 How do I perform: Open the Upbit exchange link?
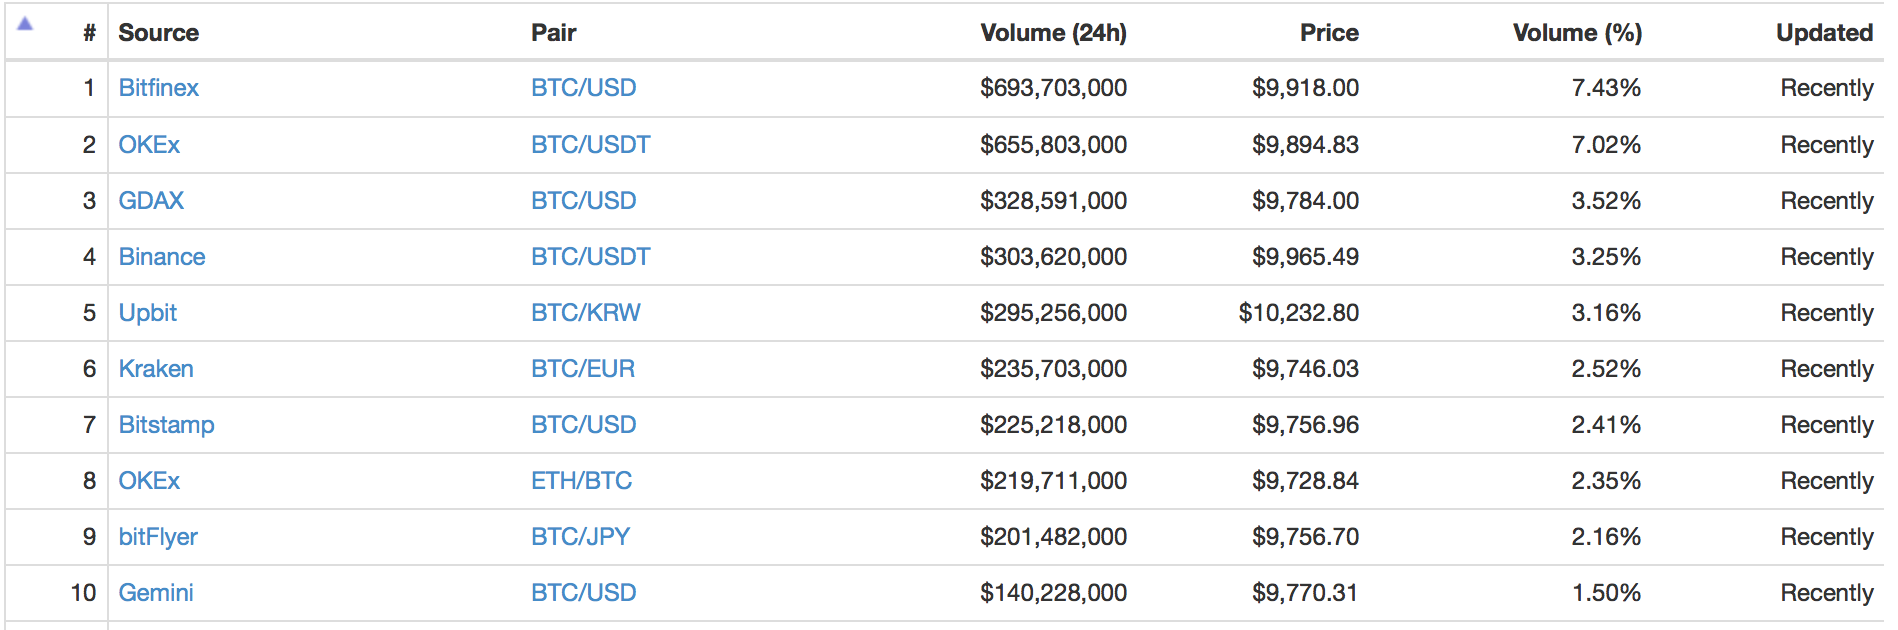point(147,313)
